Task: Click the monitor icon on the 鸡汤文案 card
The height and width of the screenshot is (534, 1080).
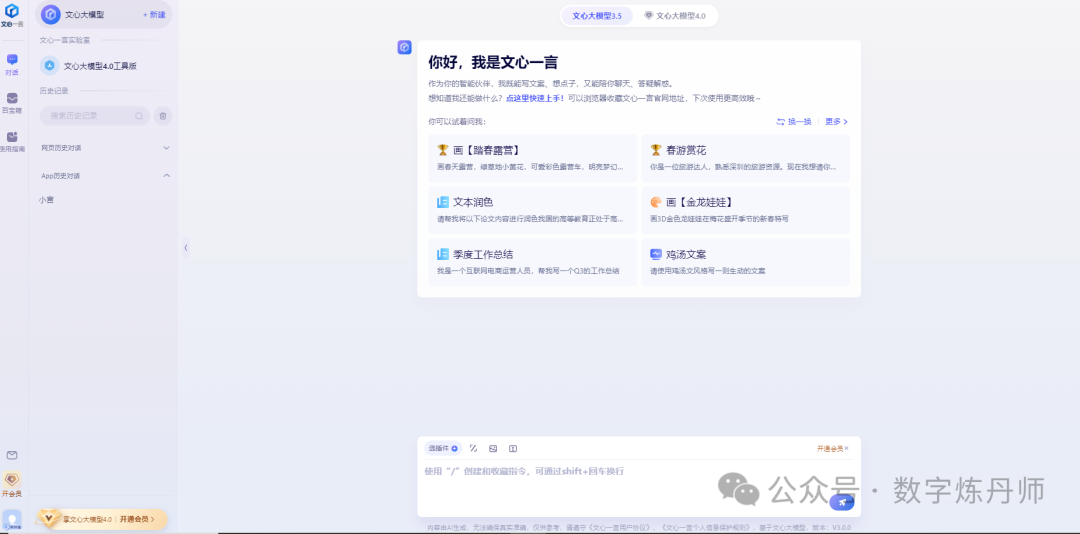Action: pos(656,254)
